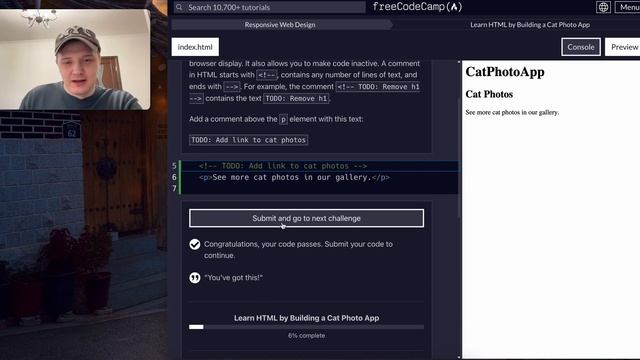Click the search magnifier icon

coord(179,7)
